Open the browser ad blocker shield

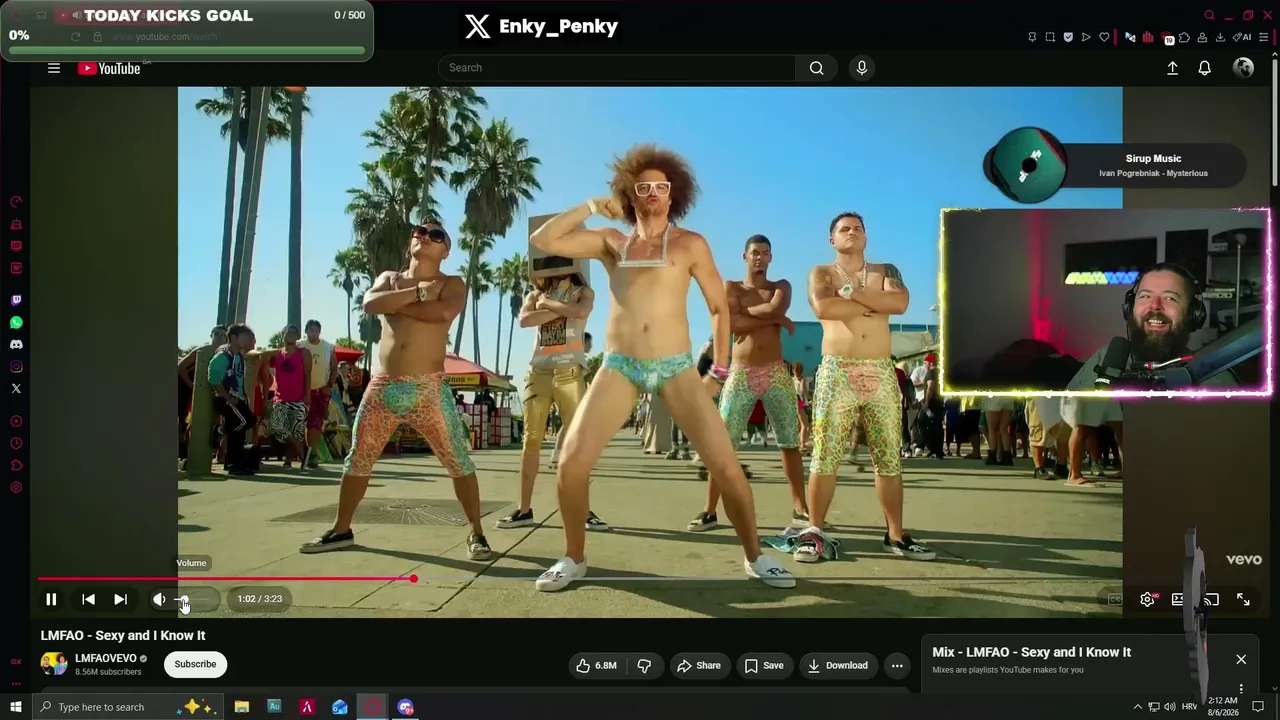[x=1068, y=37]
